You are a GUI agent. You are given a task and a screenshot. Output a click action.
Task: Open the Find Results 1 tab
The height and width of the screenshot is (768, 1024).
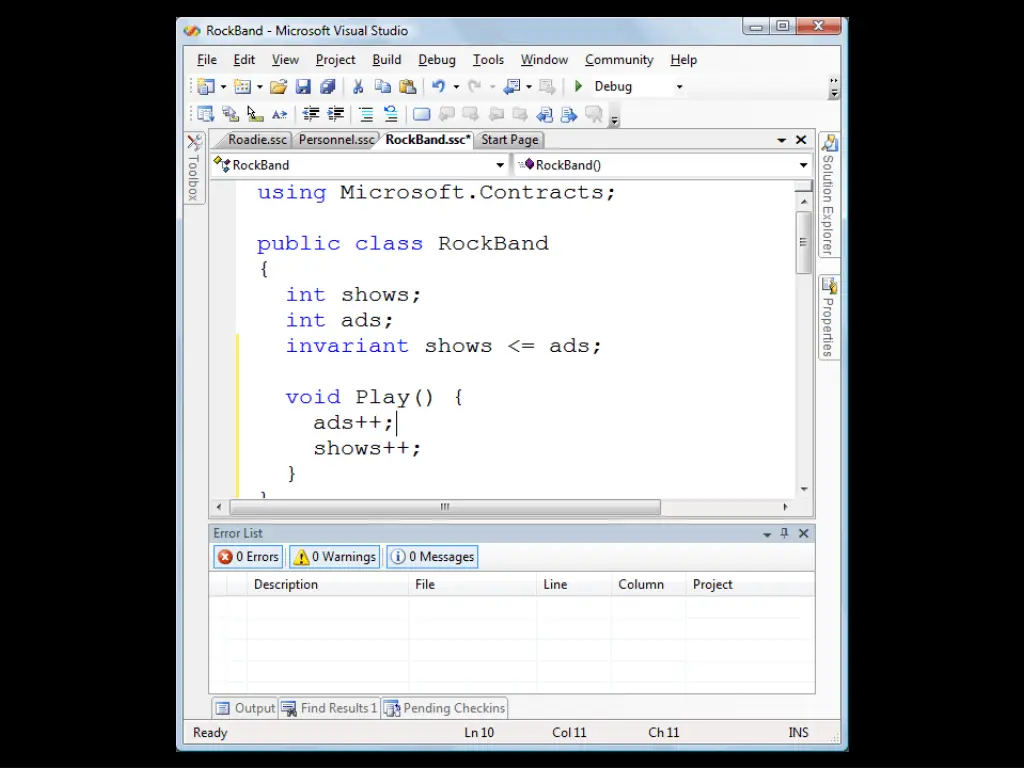tap(330, 708)
